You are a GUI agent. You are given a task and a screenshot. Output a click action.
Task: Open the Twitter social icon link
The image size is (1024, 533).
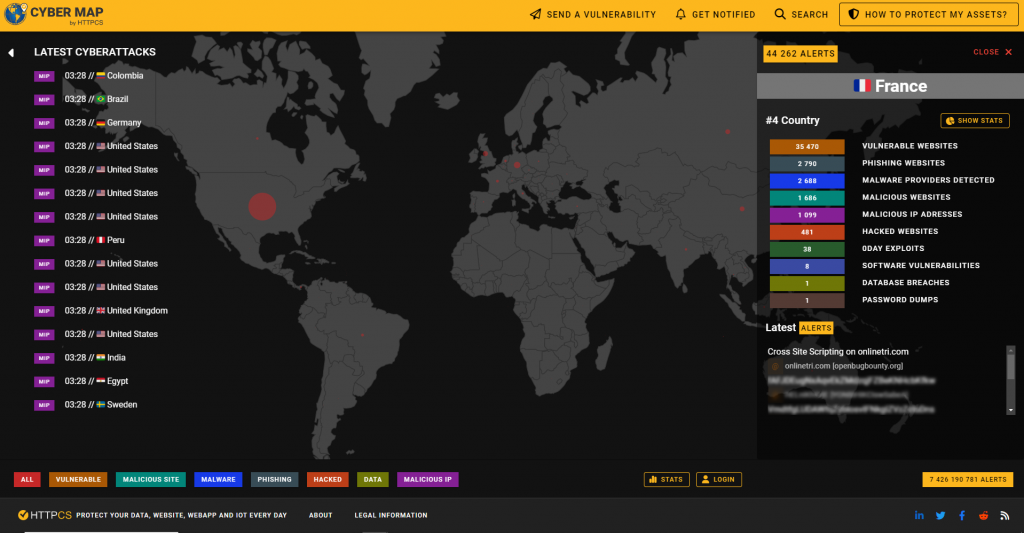[940, 515]
